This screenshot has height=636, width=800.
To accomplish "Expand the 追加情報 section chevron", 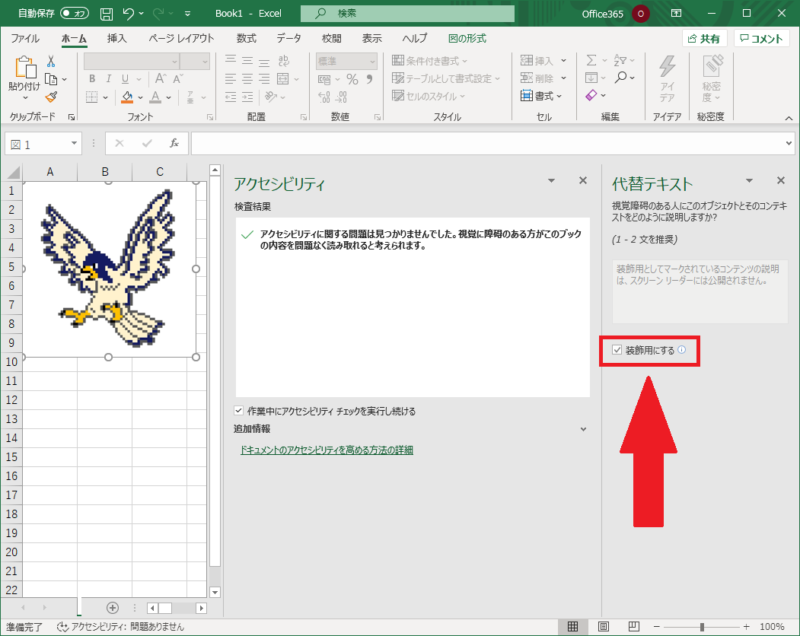I will tap(583, 429).
